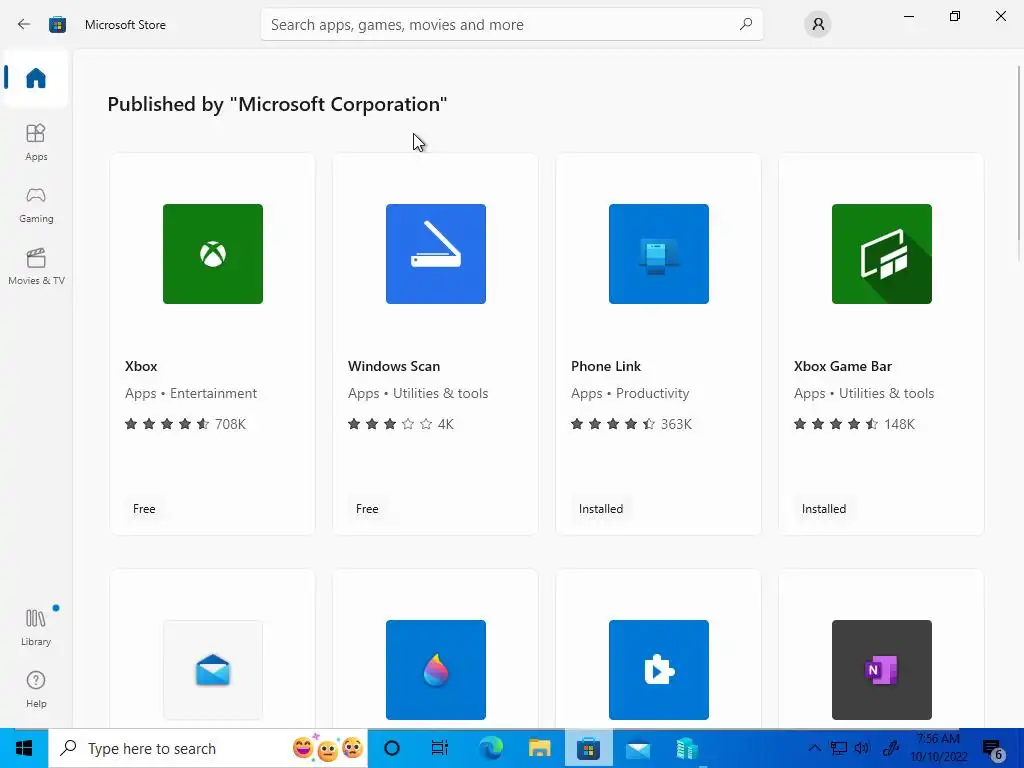The width and height of the screenshot is (1024, 768).
Task: Open the taskbar clock showing 7:56 AM
Action: 938,748
